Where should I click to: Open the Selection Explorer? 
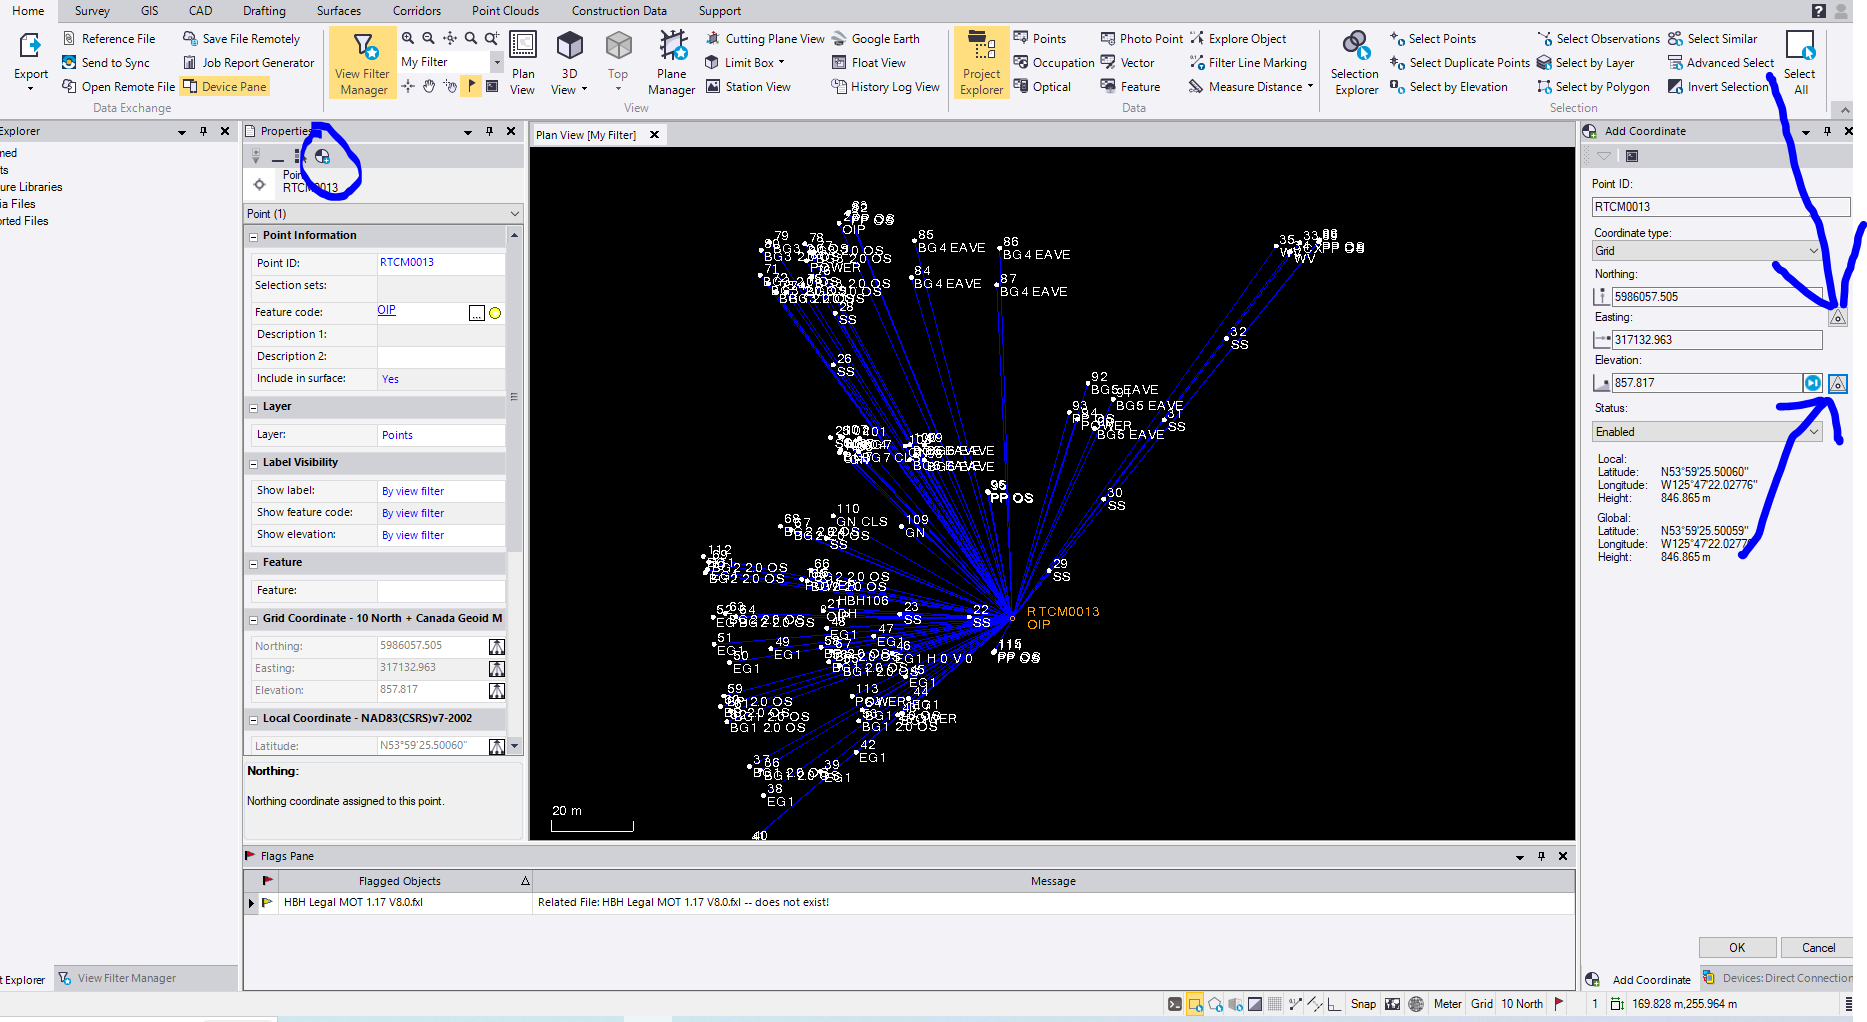coord(1355,62)
